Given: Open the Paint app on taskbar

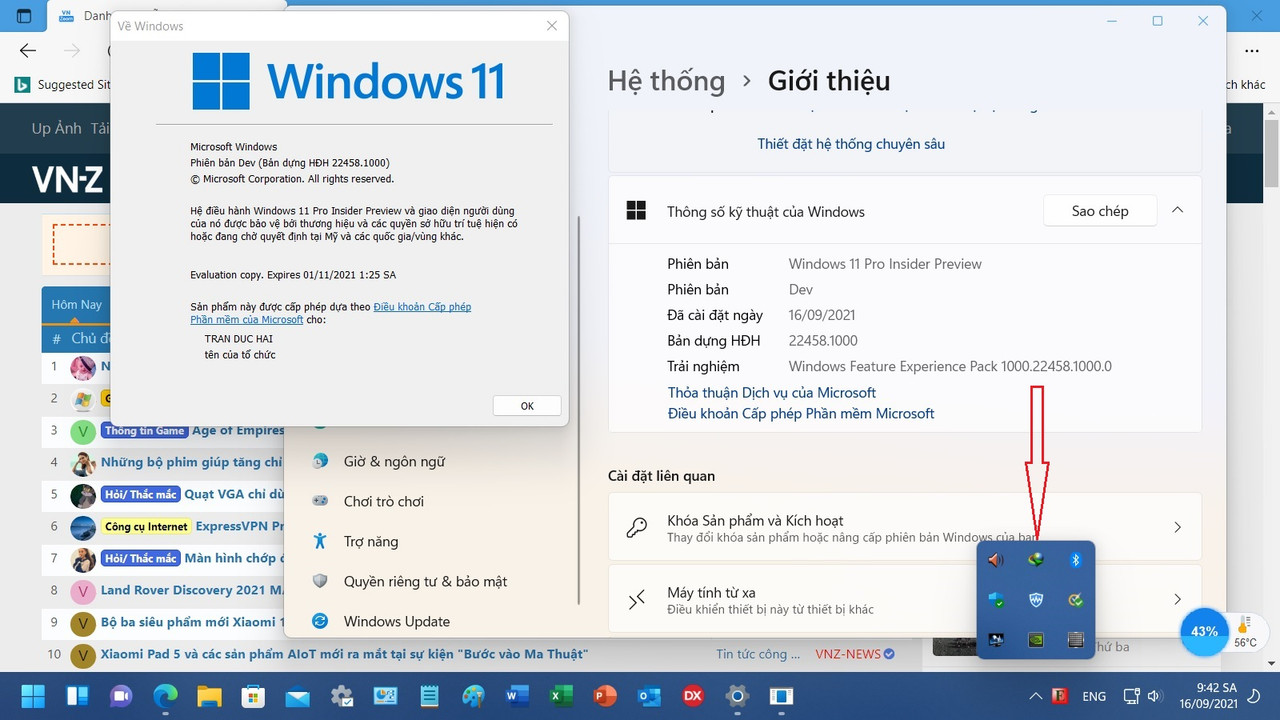Looking at the screenshot, I should (x=473, y=696).
